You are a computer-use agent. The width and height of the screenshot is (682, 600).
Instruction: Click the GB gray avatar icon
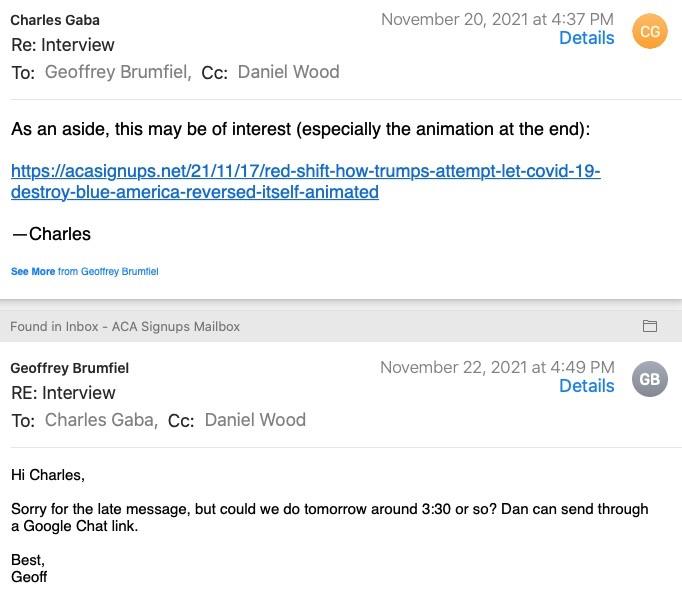click(x=650, y=380)
